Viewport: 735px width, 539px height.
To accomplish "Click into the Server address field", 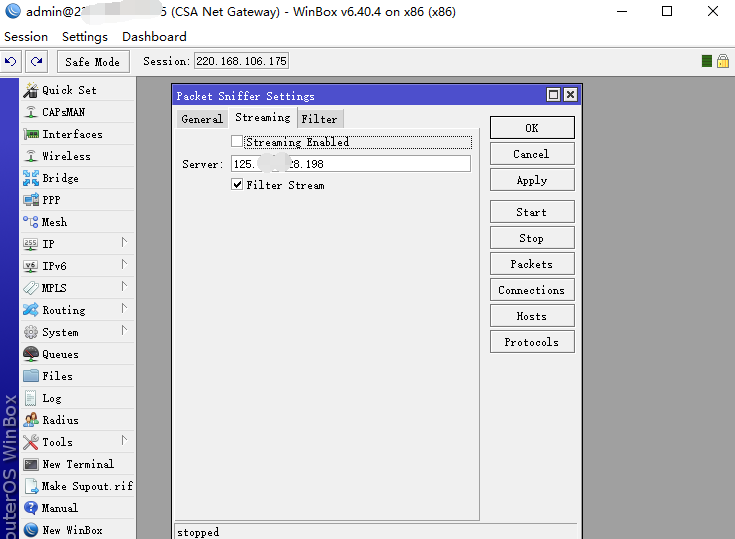I will click(351, 164).
